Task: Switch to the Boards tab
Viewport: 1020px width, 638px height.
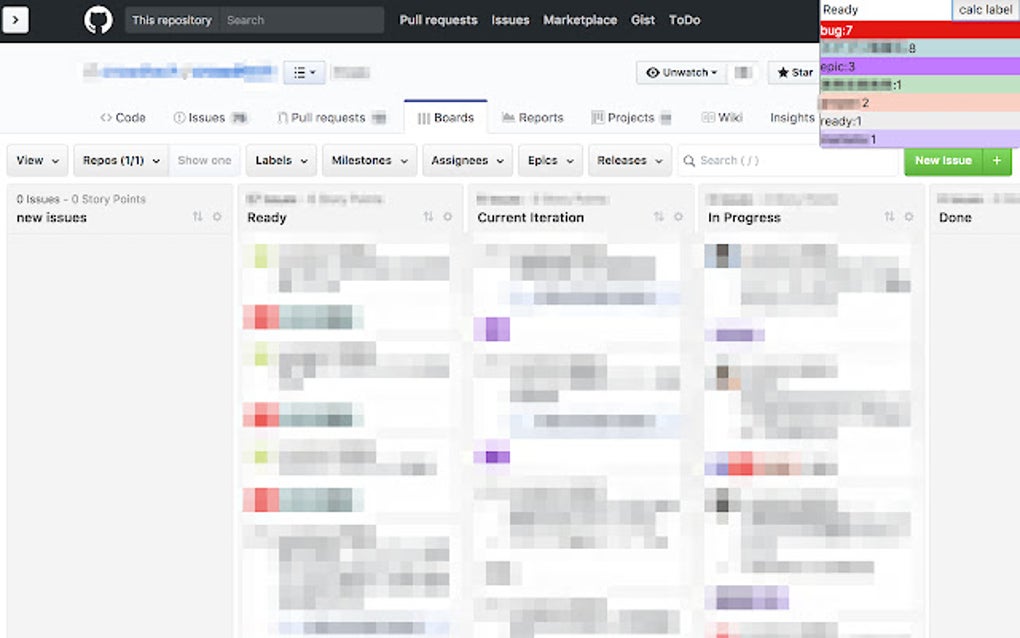Action: 445,117
